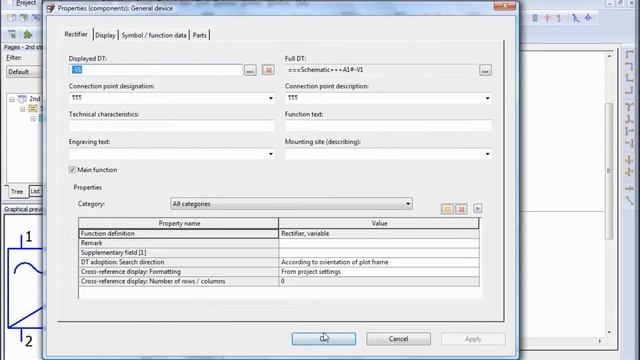Select the upper cross-junction icon in right toolbar
640x360 pixels.
coord(629,160)
